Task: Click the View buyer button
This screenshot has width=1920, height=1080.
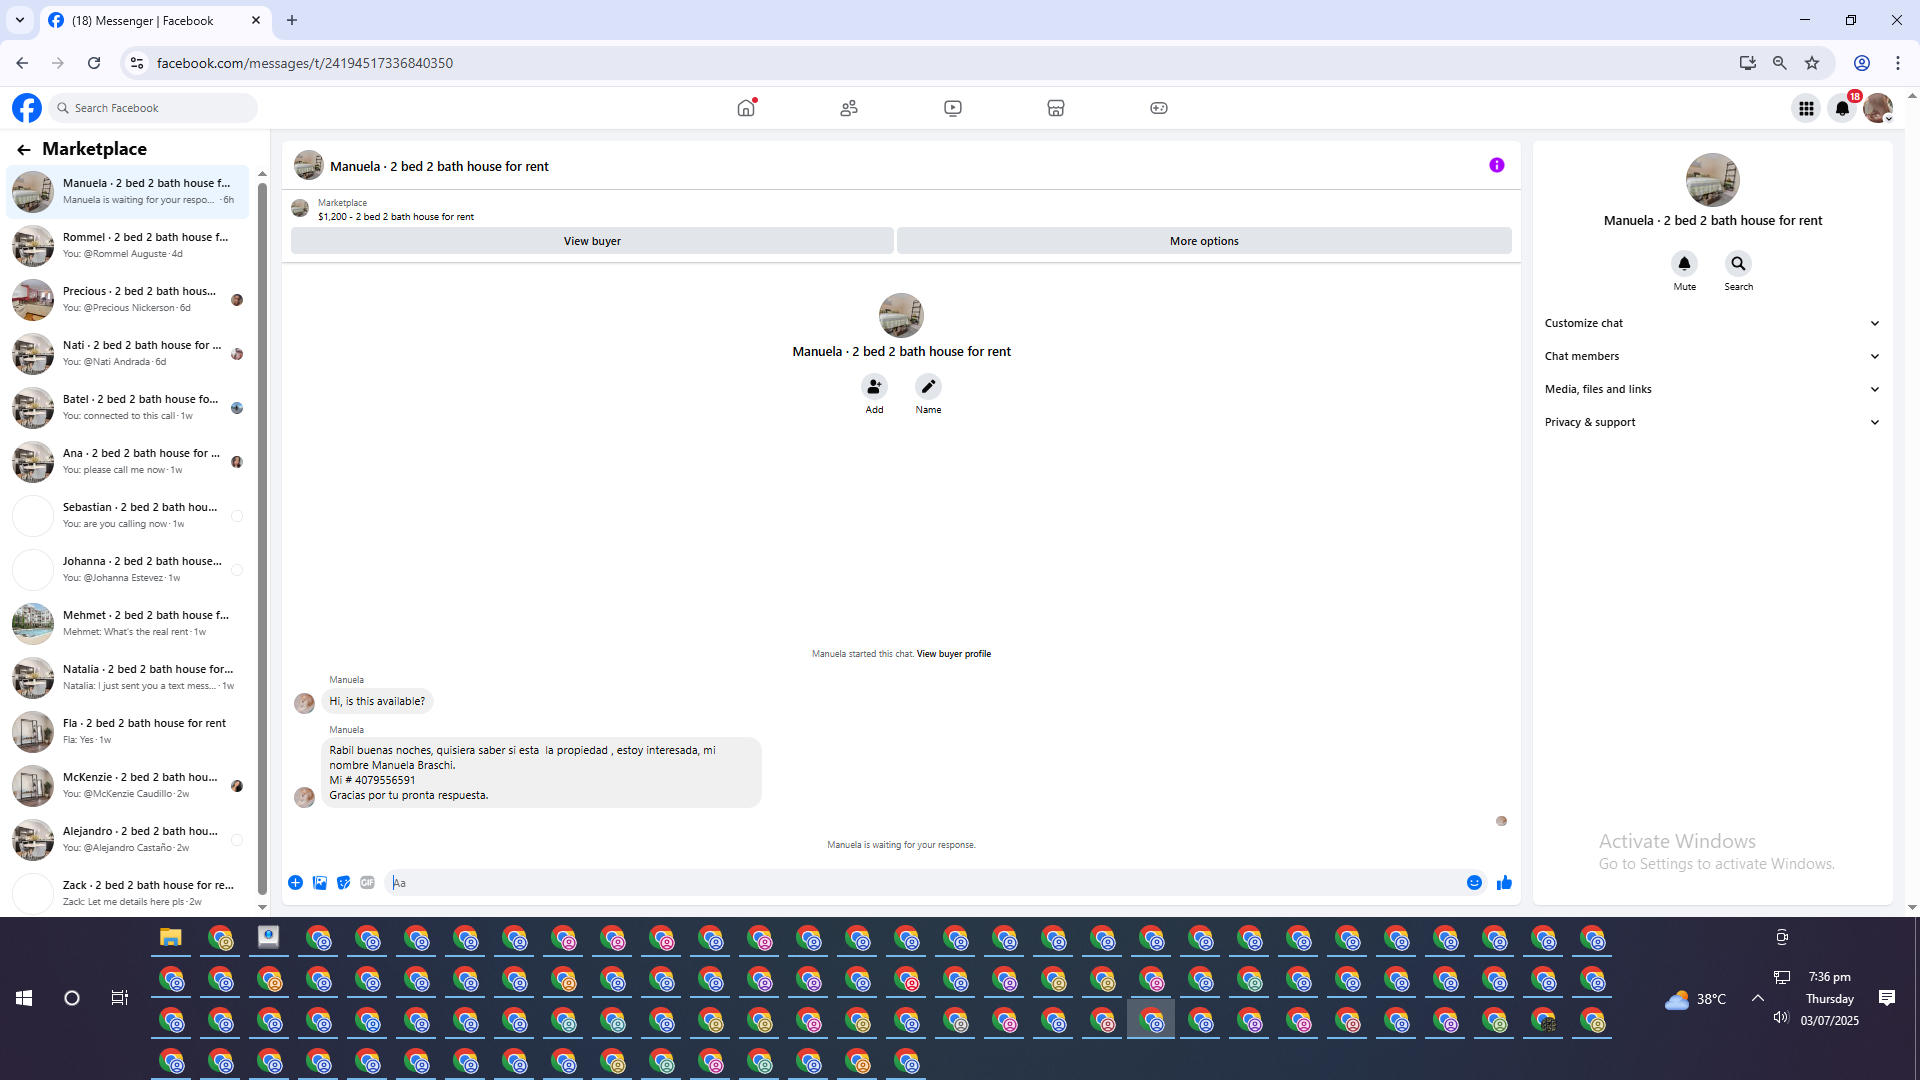Action: 592,241
